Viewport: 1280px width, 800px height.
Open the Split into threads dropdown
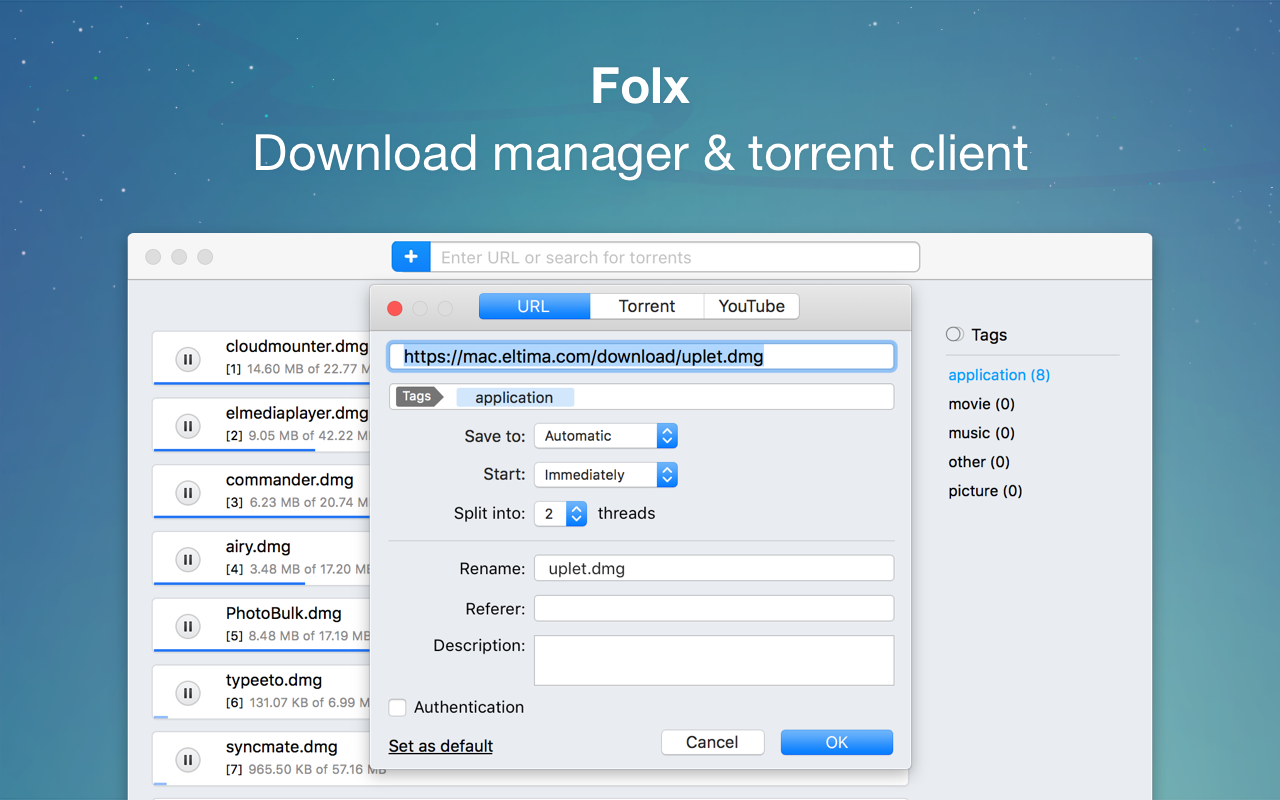click(561, 514)
